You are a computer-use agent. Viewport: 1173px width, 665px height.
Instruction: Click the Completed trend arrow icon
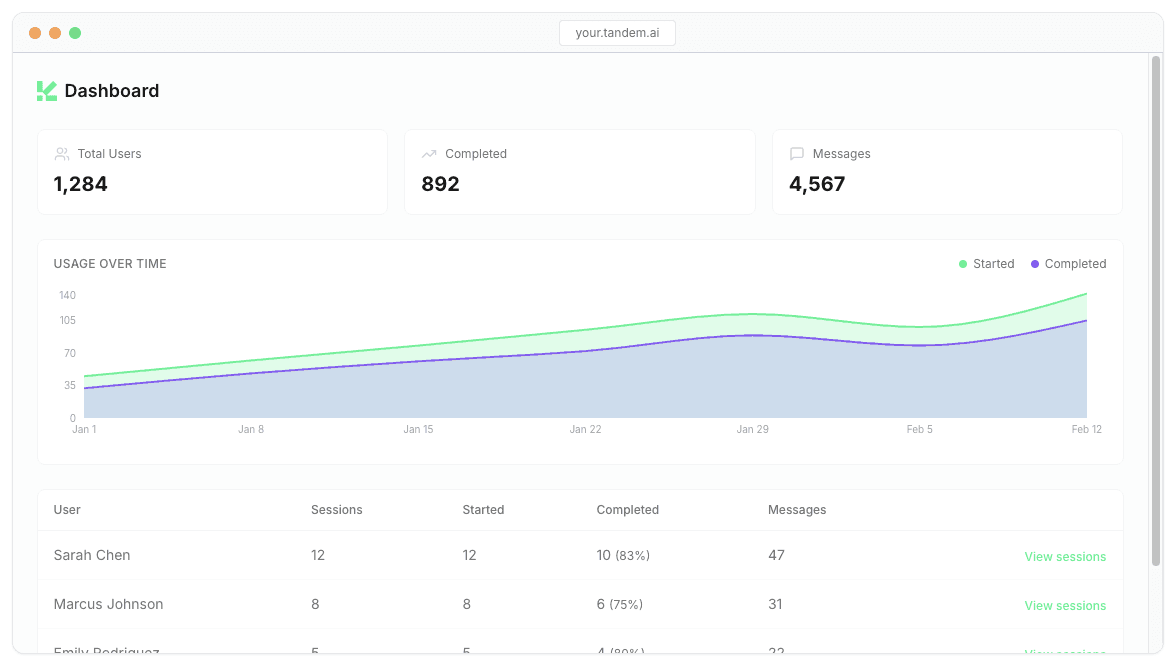coord(429,154)
